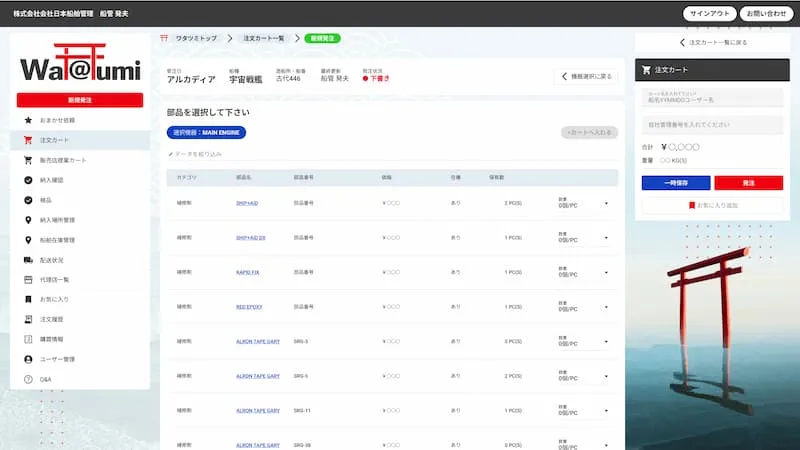Click the +カートへ入れる button
Viewport: 800px width, 450px height.
coord(589,133)
